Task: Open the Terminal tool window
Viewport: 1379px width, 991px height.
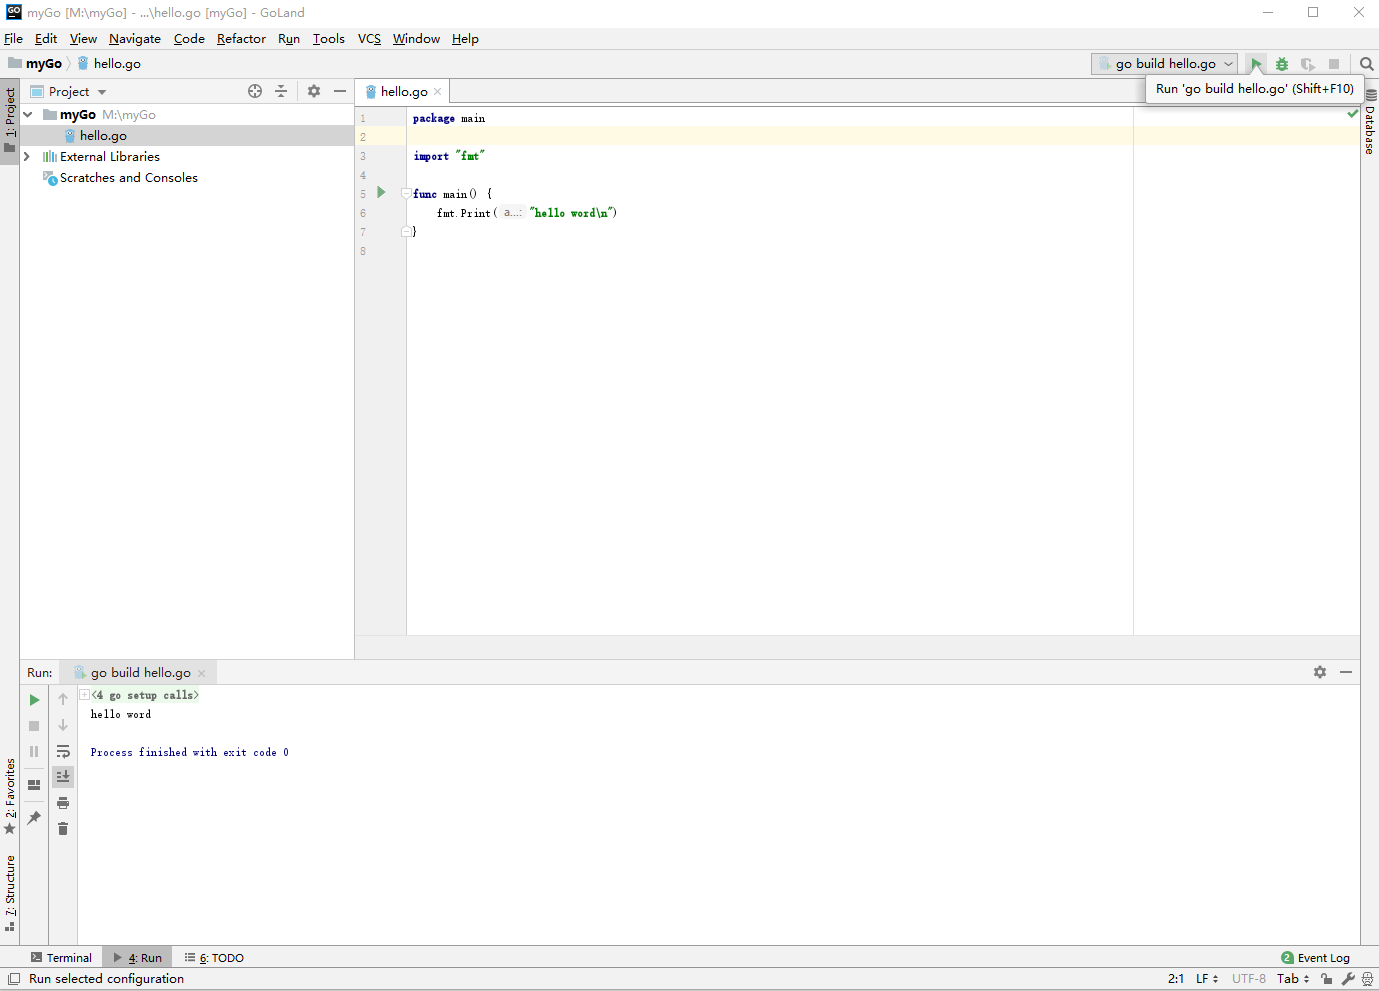Action: (x=61, y=958)
